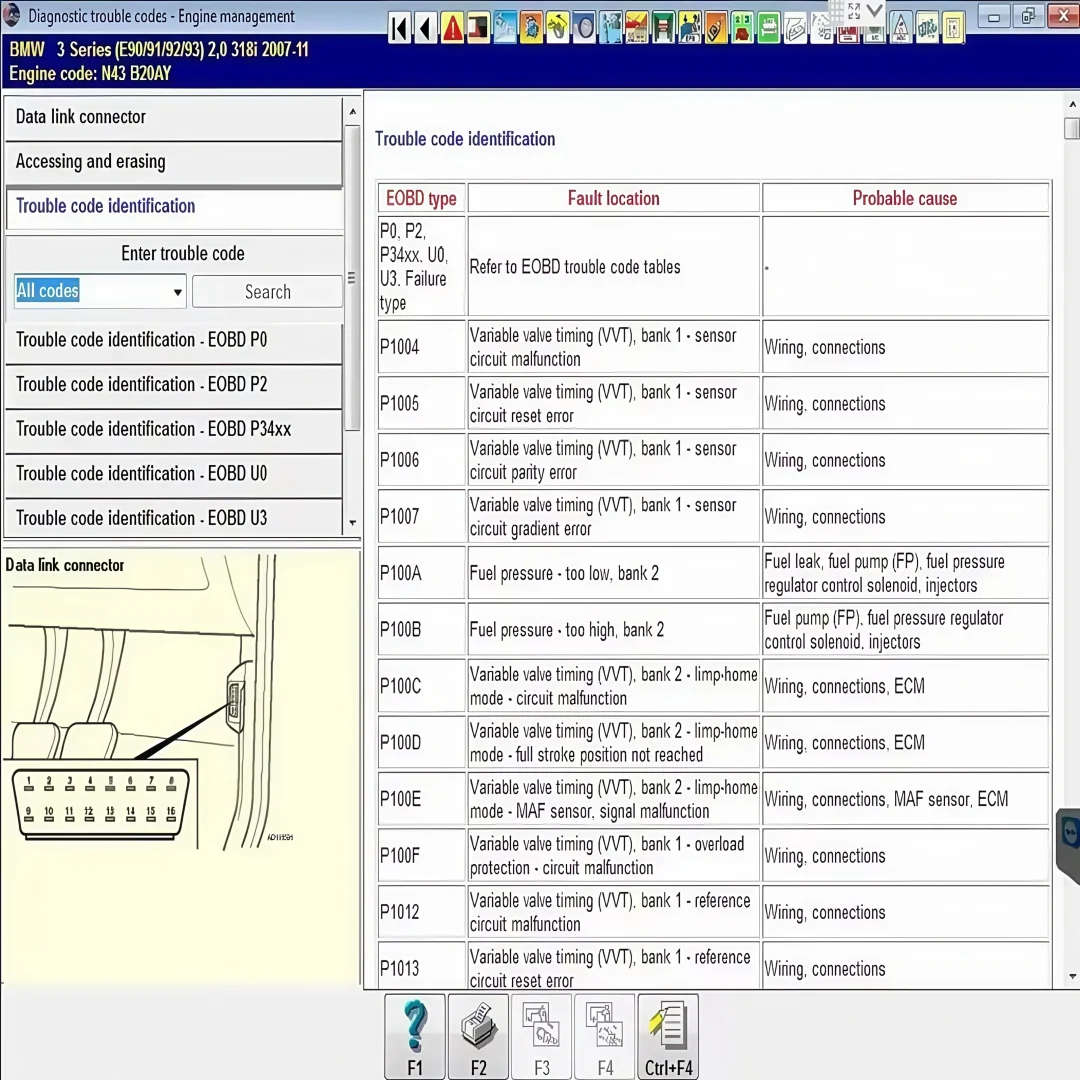The image size is (1080, 1080).
Task: Click inside the trouble code entry field
Action: click(90, 291)
